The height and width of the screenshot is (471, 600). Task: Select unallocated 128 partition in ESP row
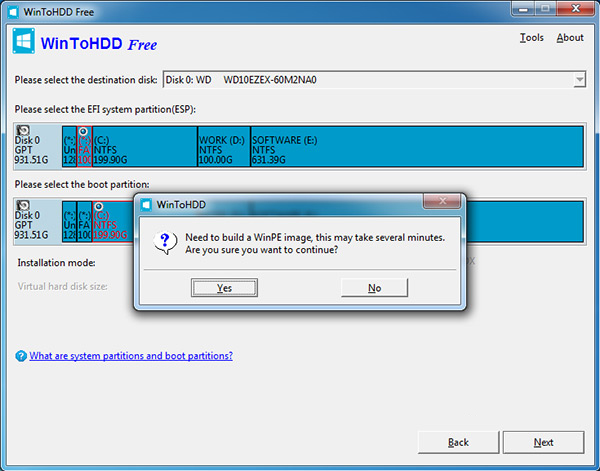coord(69,147)
